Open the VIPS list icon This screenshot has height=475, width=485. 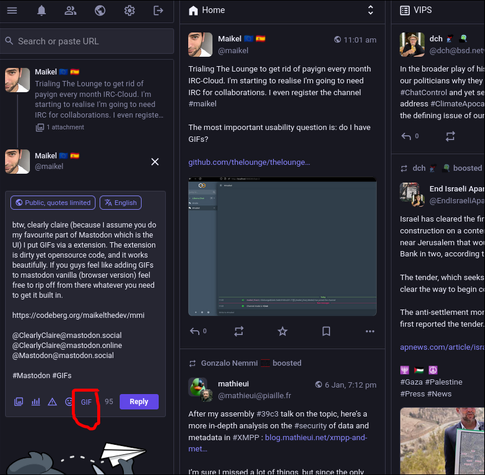(405, 11)
